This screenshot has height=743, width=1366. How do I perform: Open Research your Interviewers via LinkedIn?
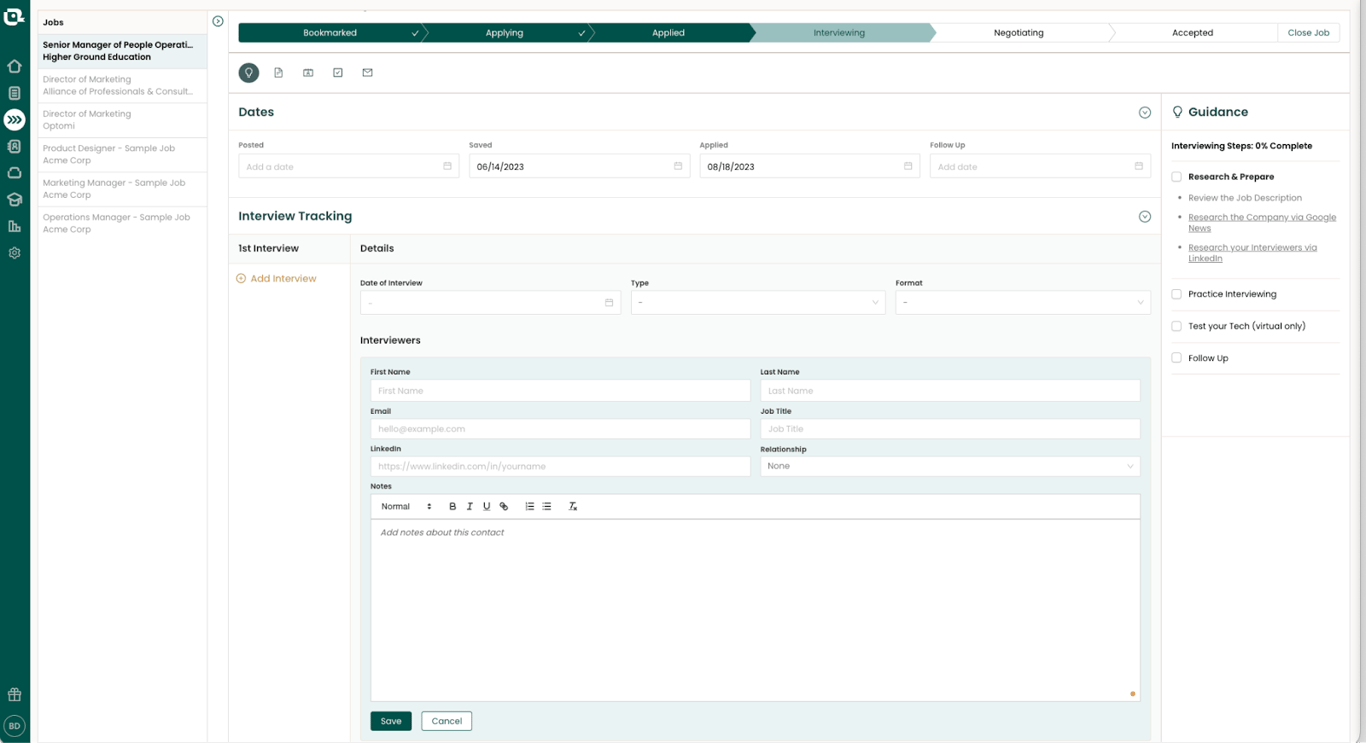pyautogui.click(x=1252, y=253)
